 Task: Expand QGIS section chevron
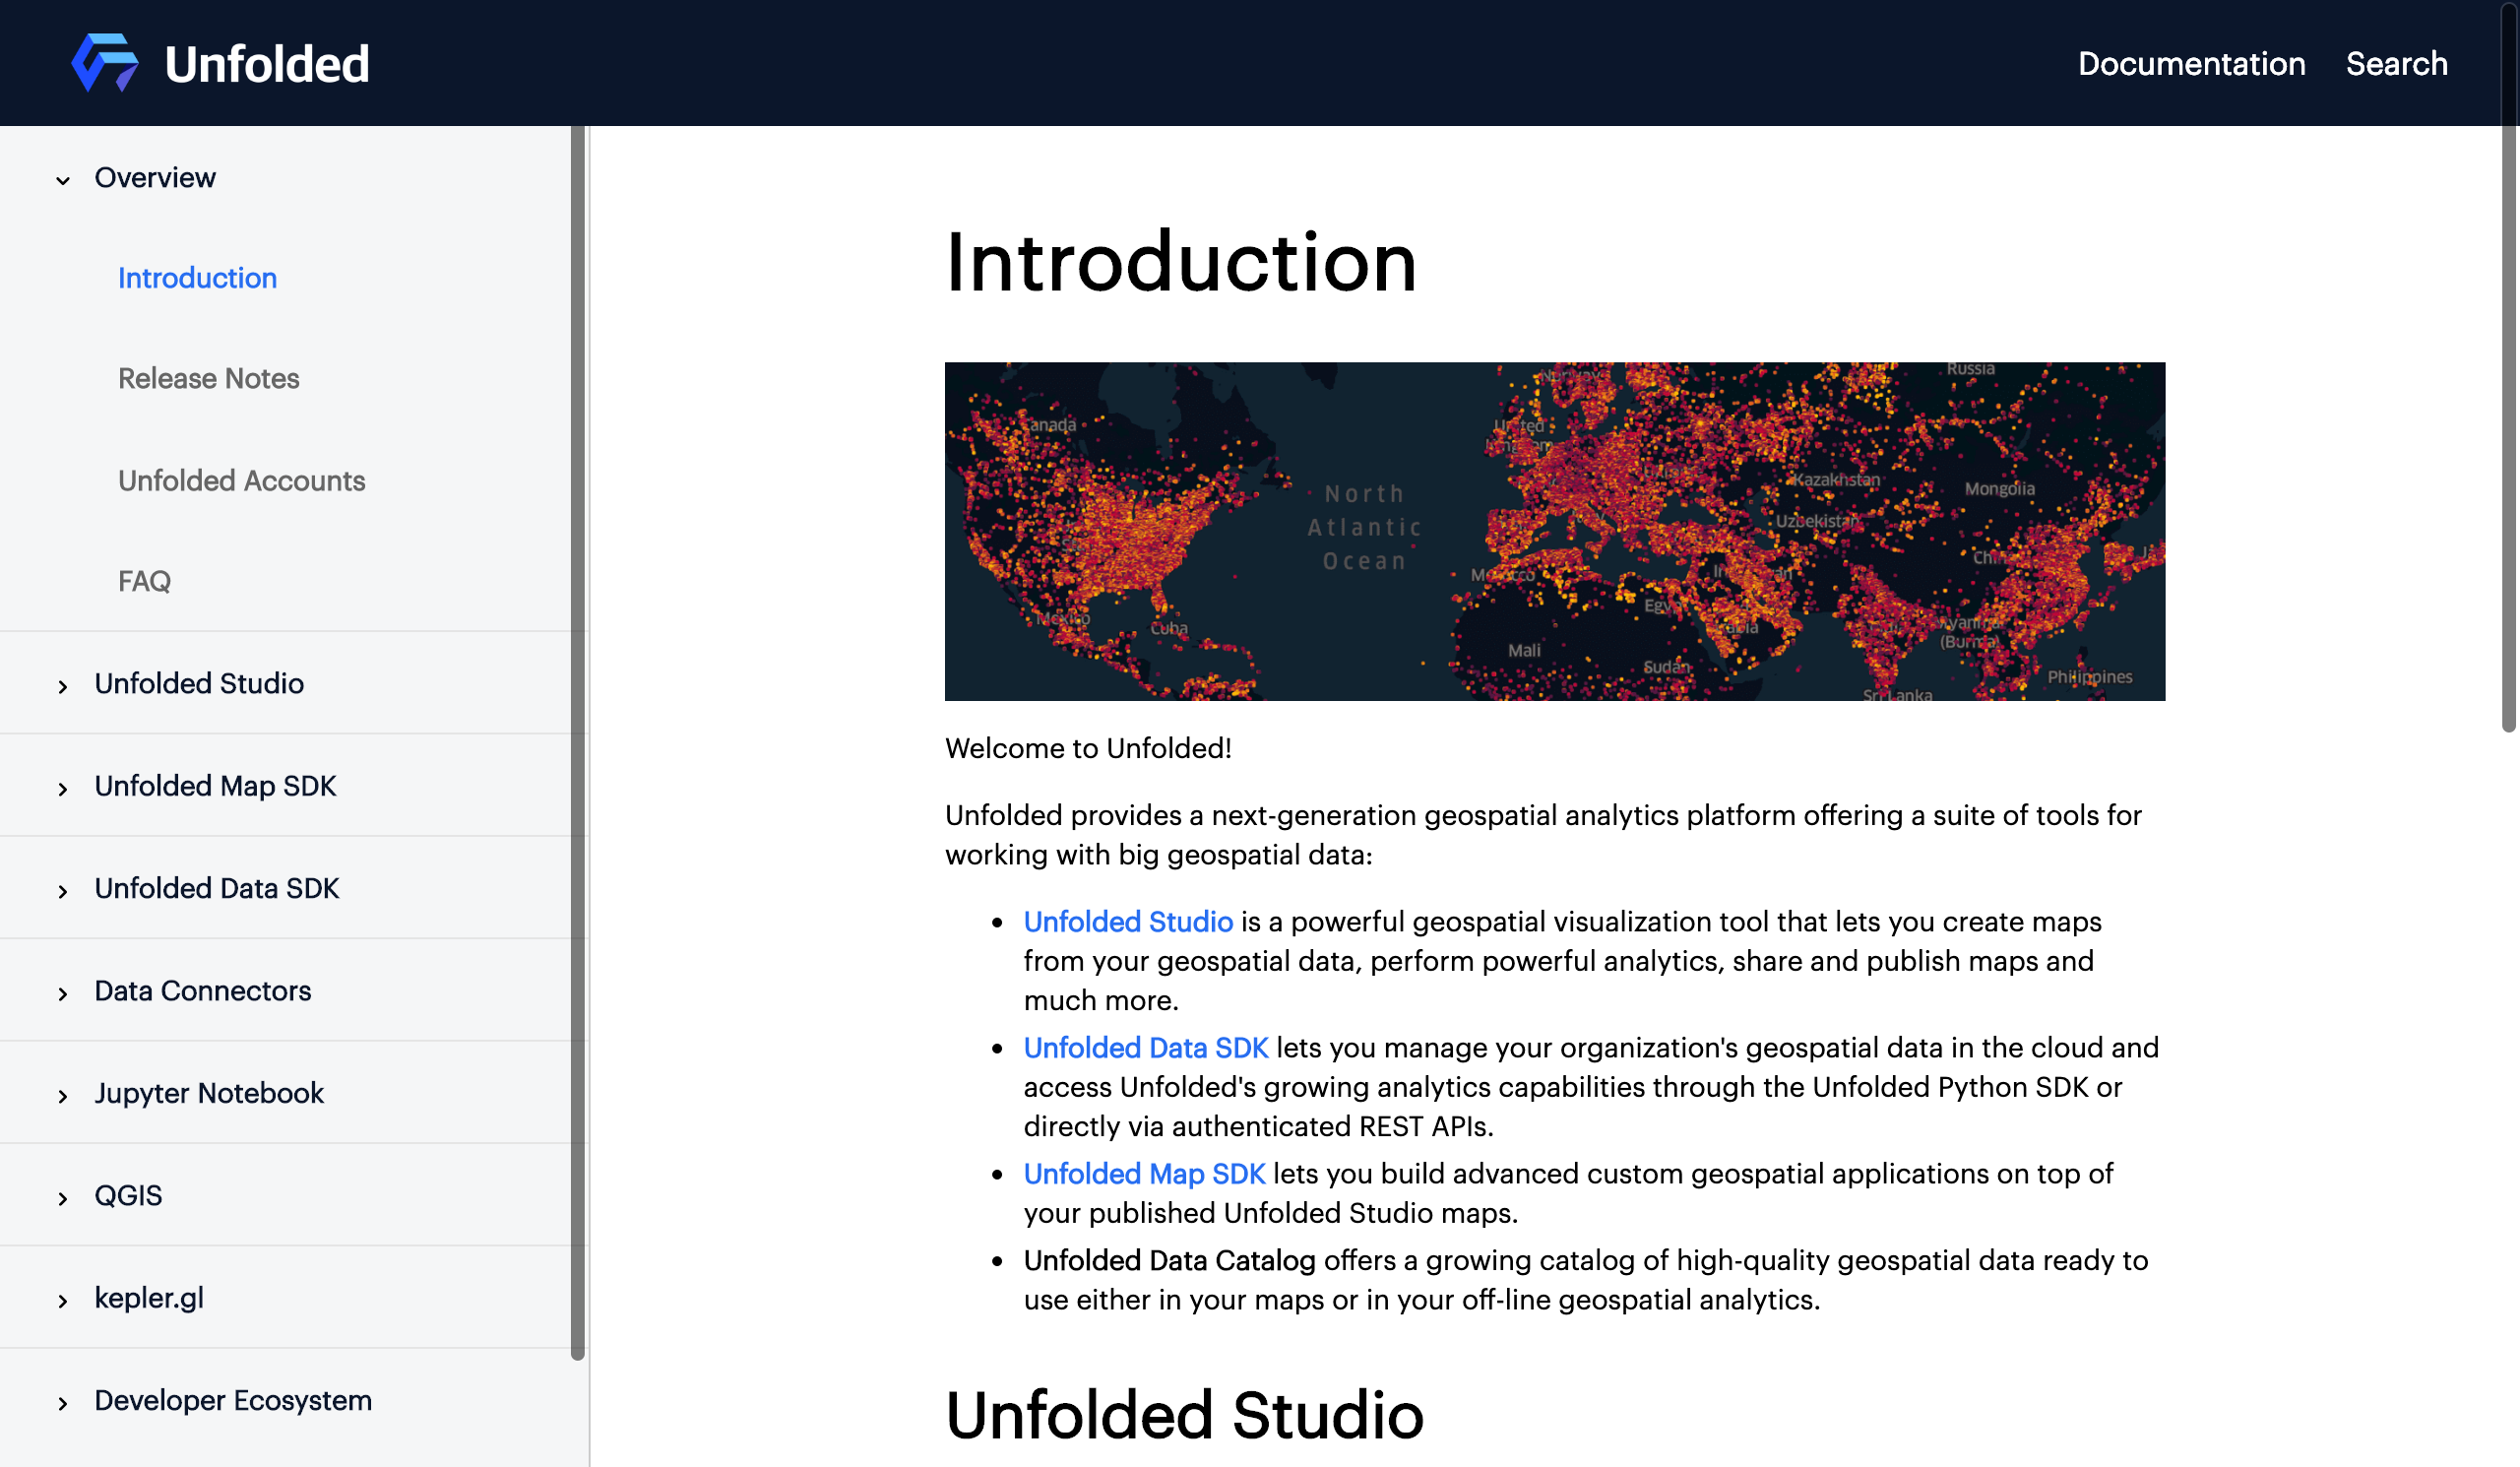[63, 1198]
